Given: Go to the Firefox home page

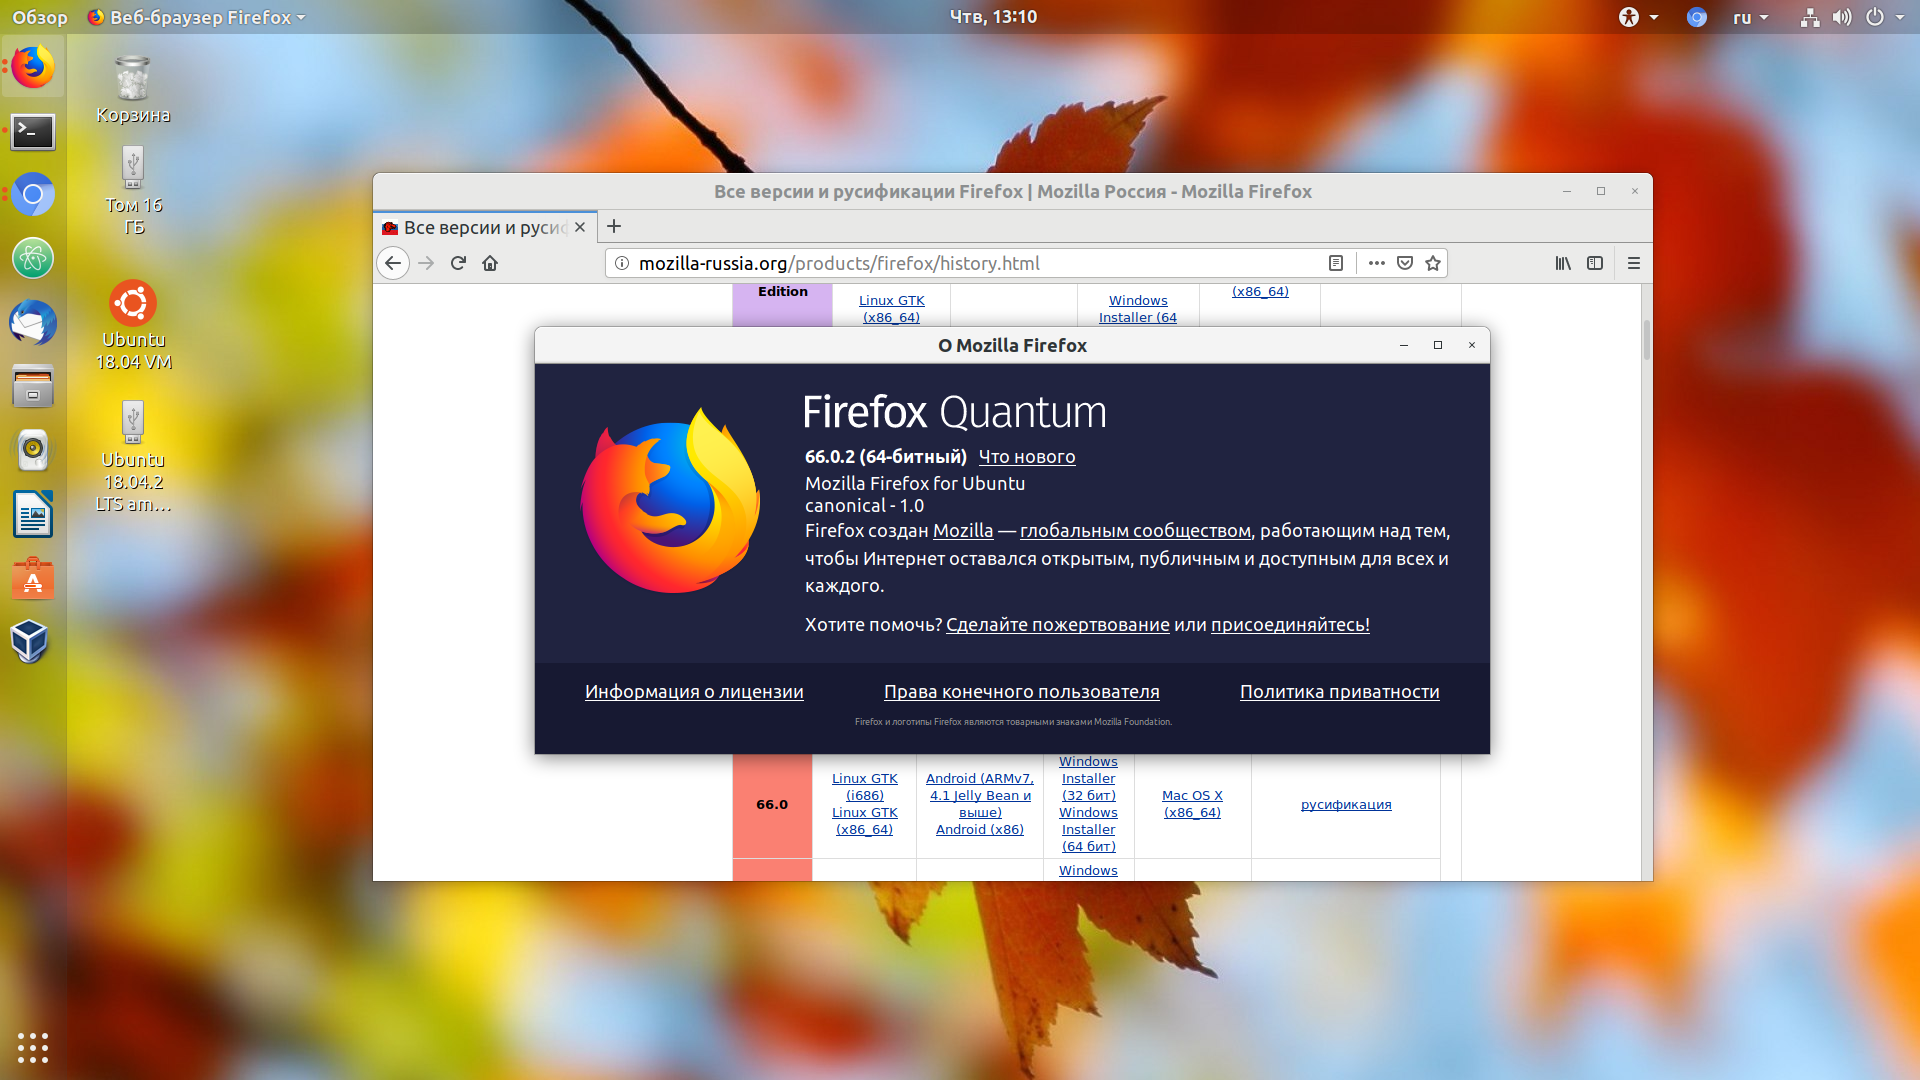Looking at the screenshot, I should (x=490, y=263).
